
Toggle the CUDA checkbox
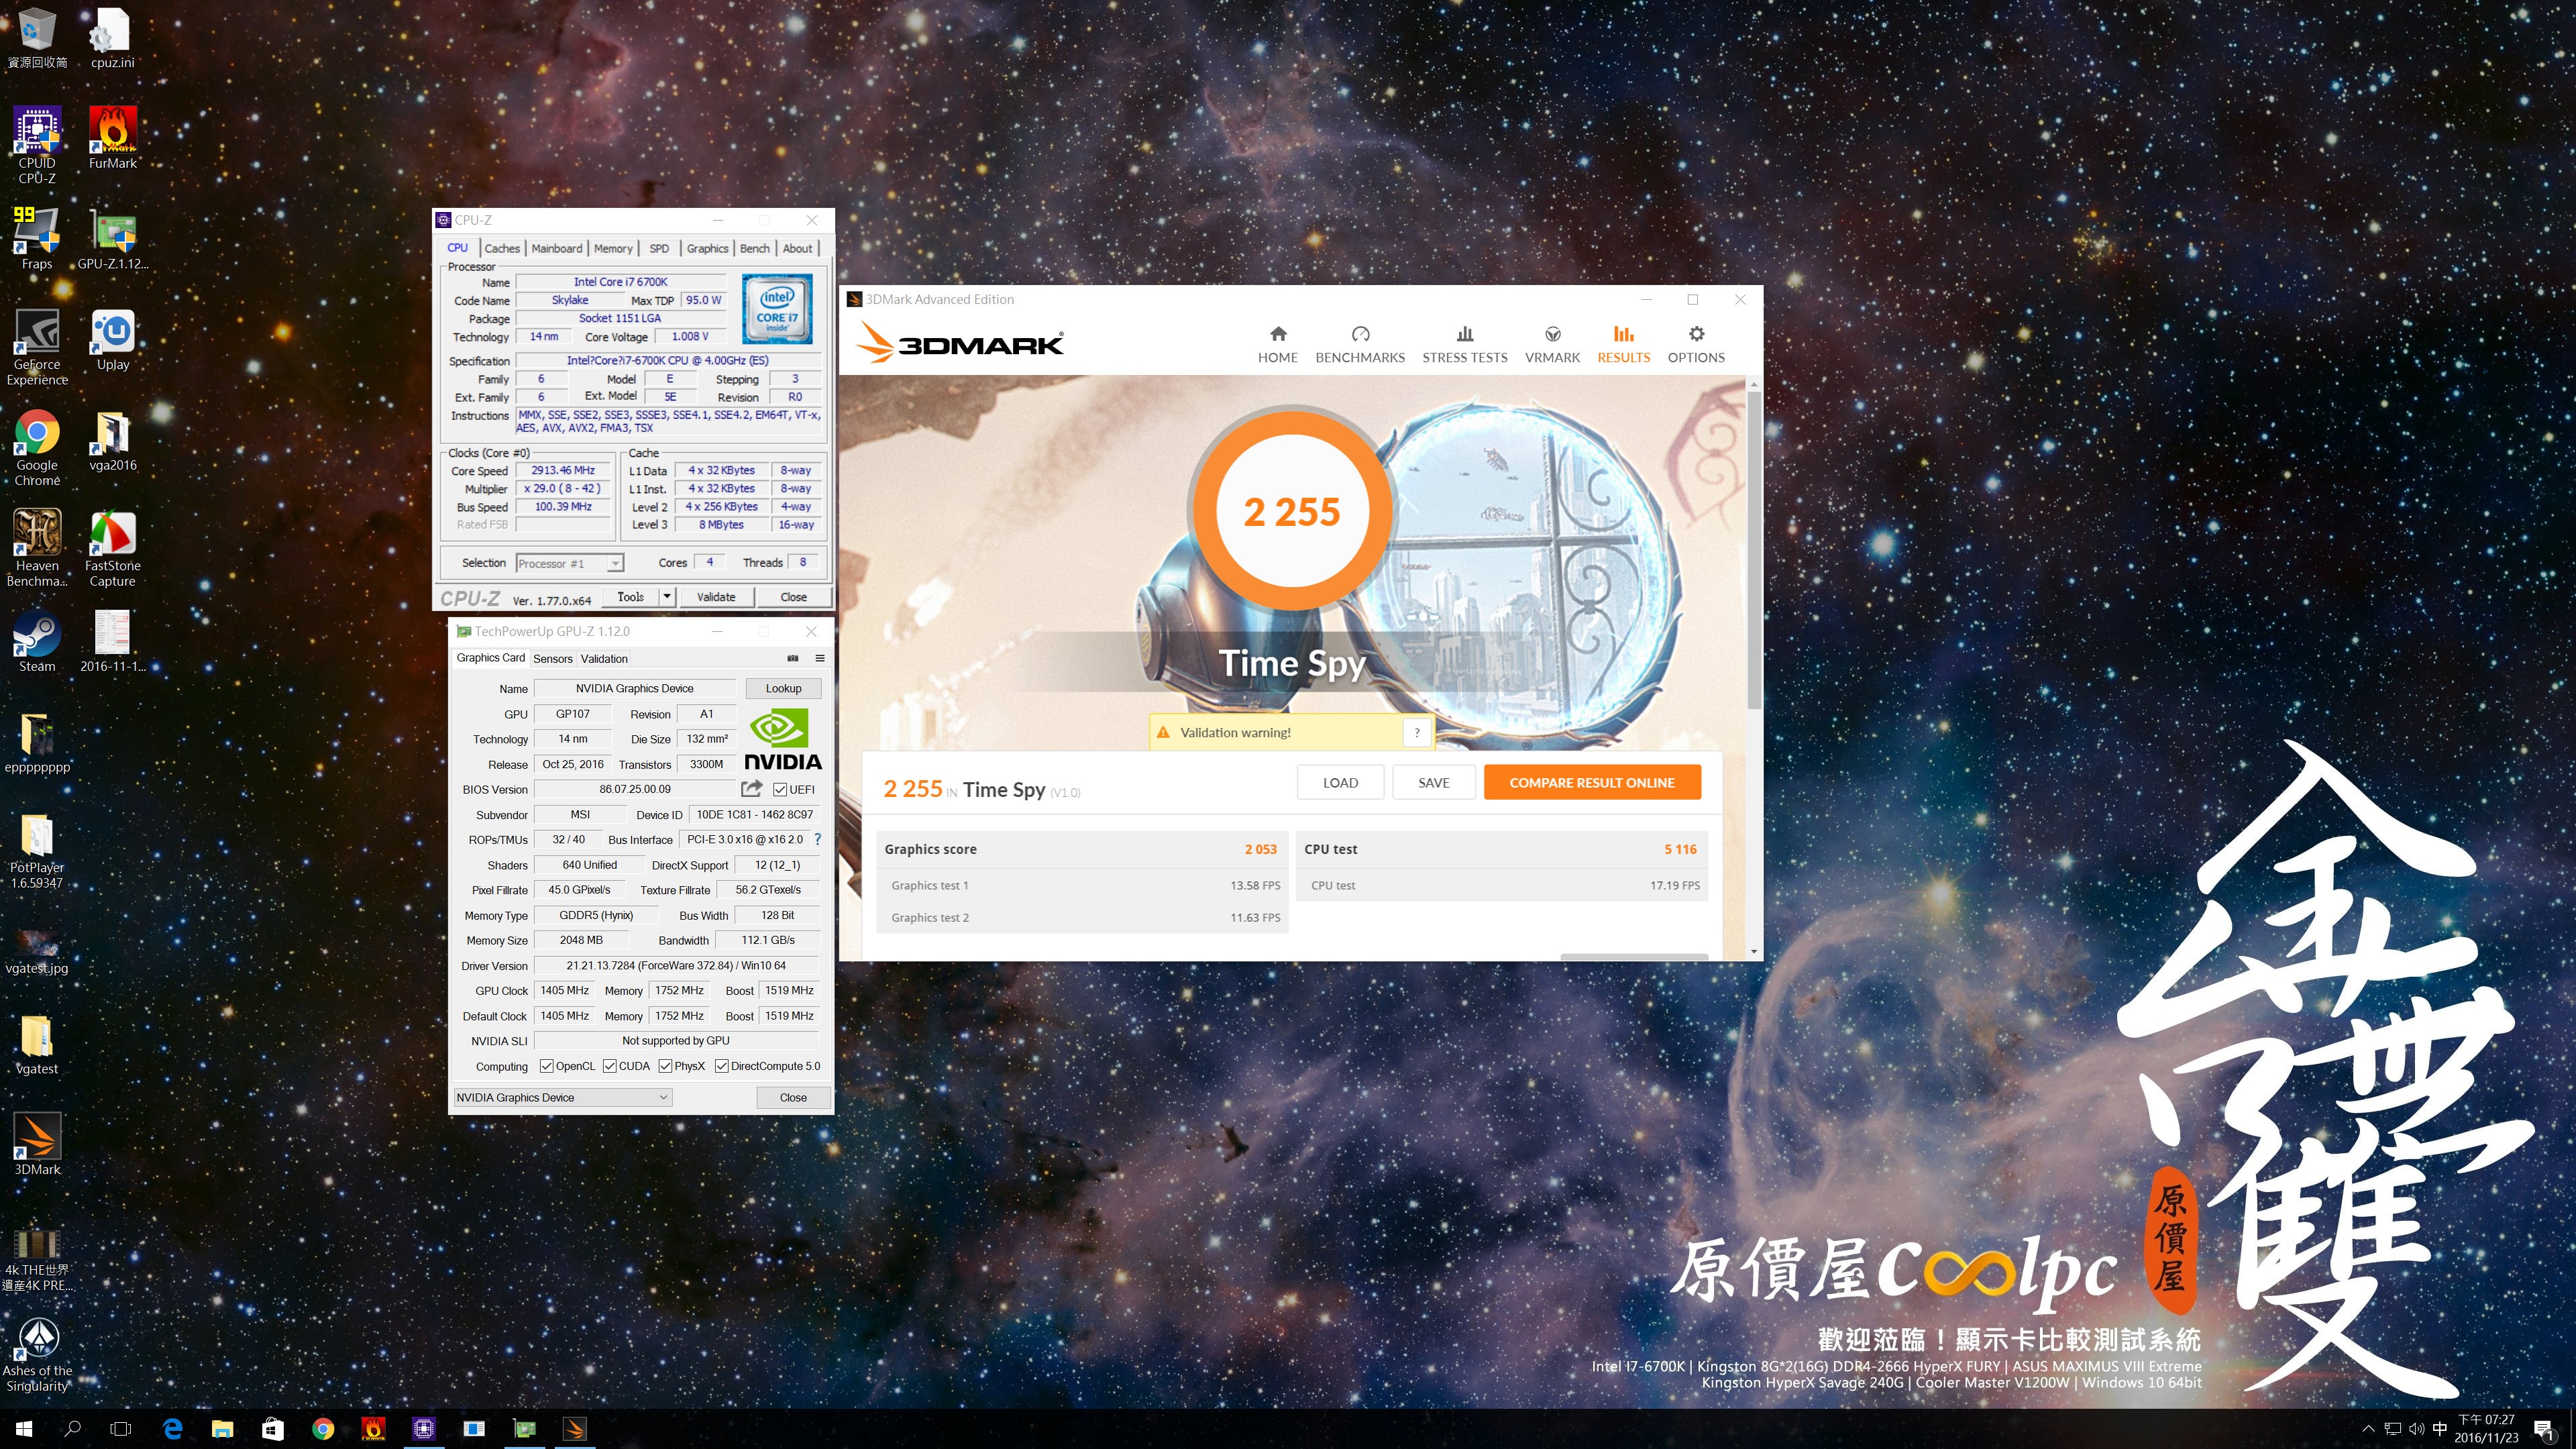point(609,1066)
